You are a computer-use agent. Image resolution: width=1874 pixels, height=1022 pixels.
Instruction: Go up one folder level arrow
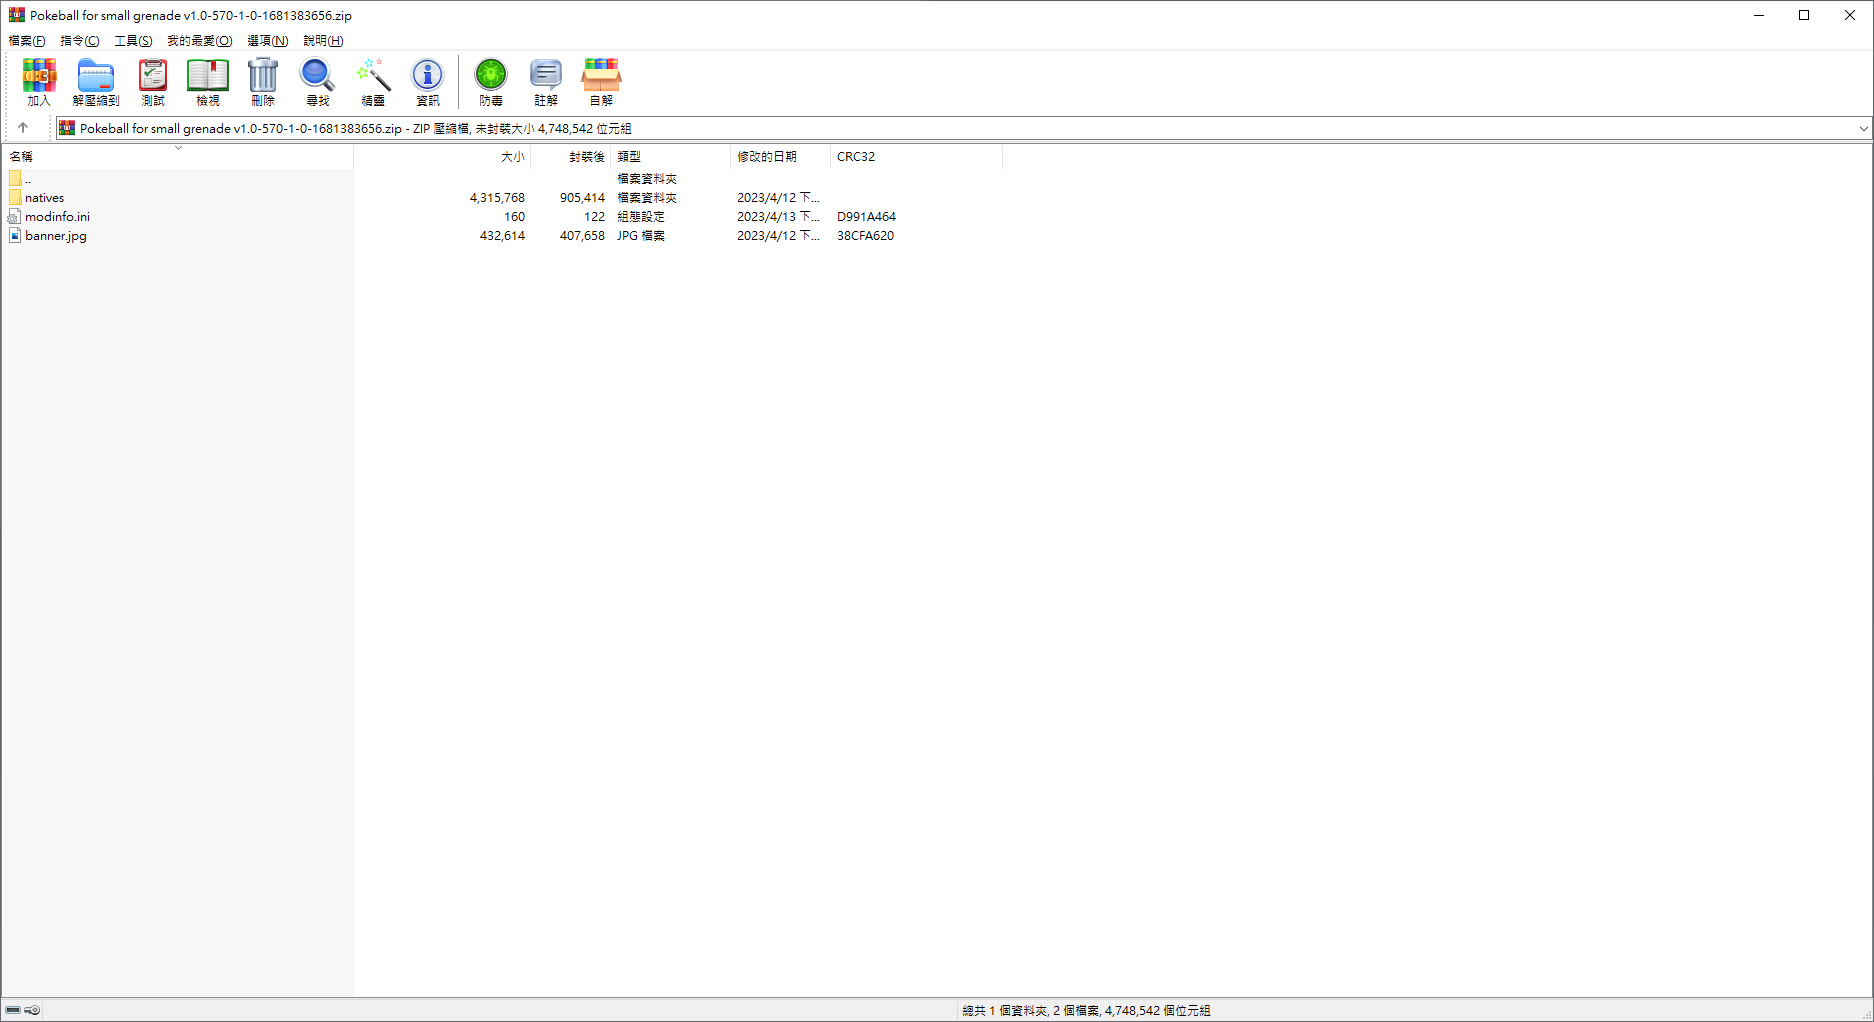(x=23, y=128)
